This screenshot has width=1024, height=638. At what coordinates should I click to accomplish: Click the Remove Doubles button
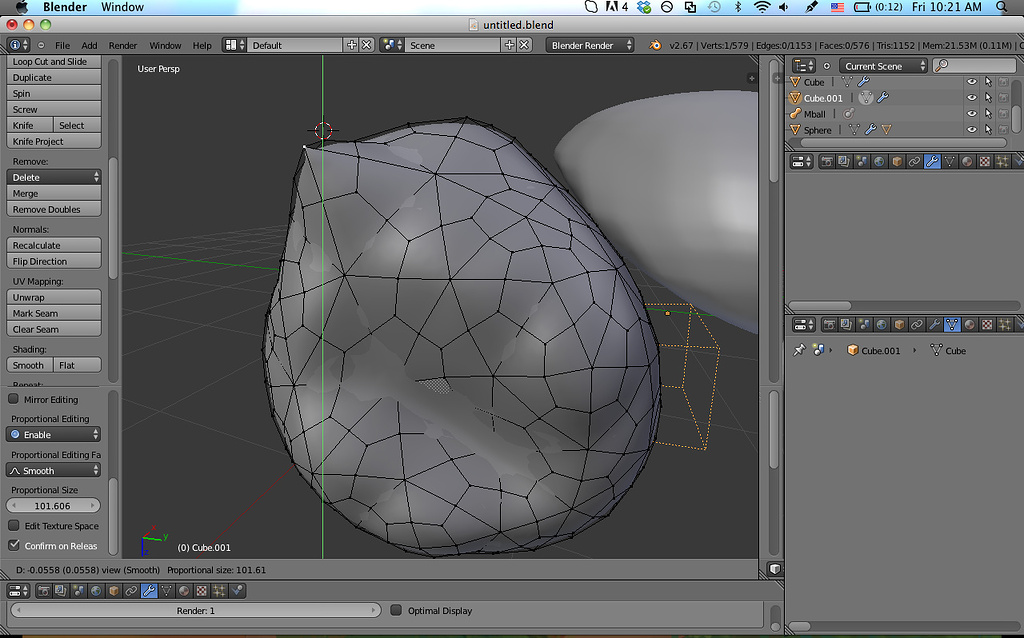coord(54,209)
